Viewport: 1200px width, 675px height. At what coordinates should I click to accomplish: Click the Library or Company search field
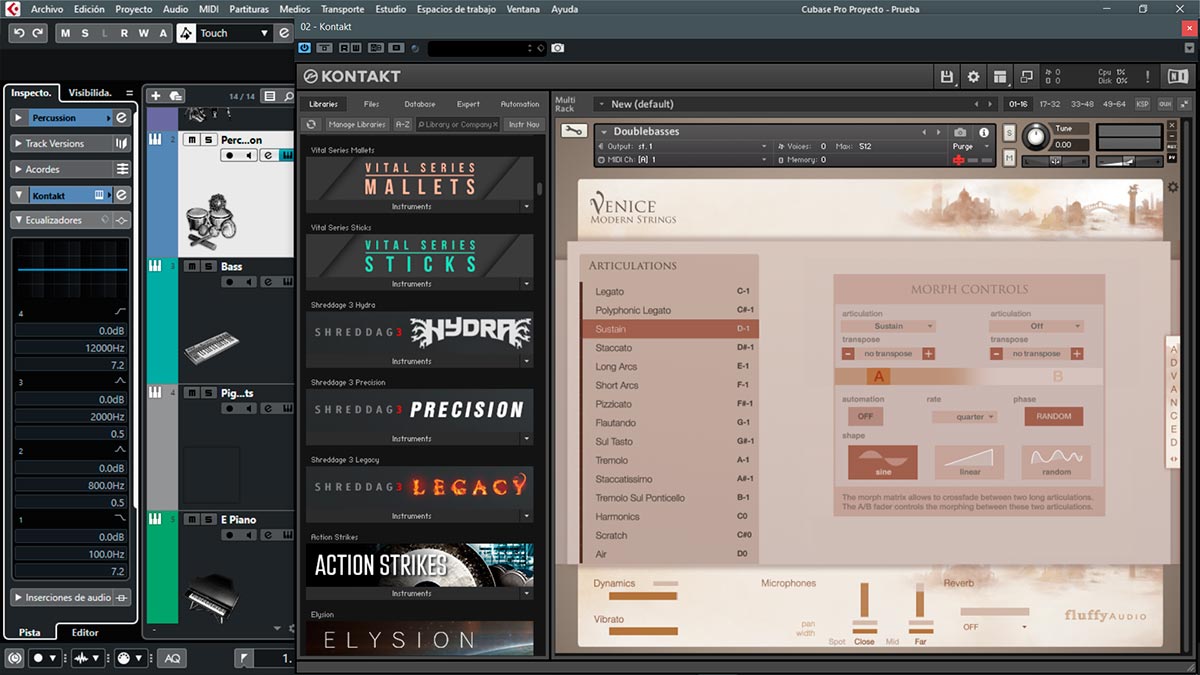tap(458, 124)
